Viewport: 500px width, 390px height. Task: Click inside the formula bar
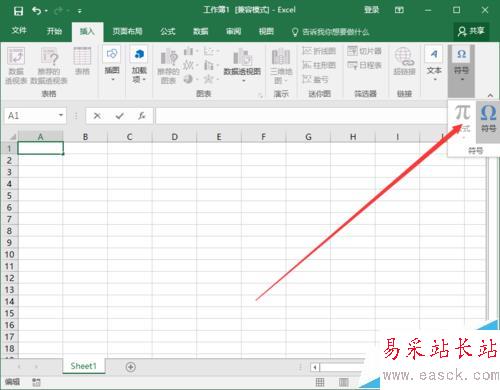coord(301,116)
